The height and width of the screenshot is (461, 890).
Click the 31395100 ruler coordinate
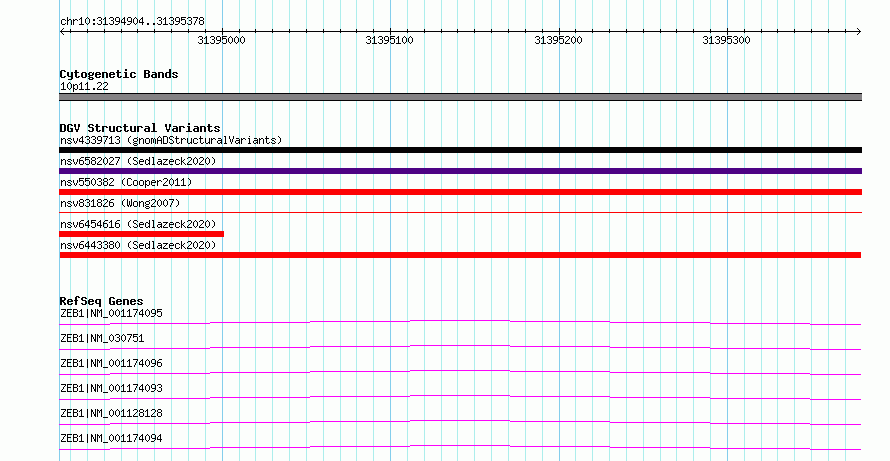(x=389, y=40)
